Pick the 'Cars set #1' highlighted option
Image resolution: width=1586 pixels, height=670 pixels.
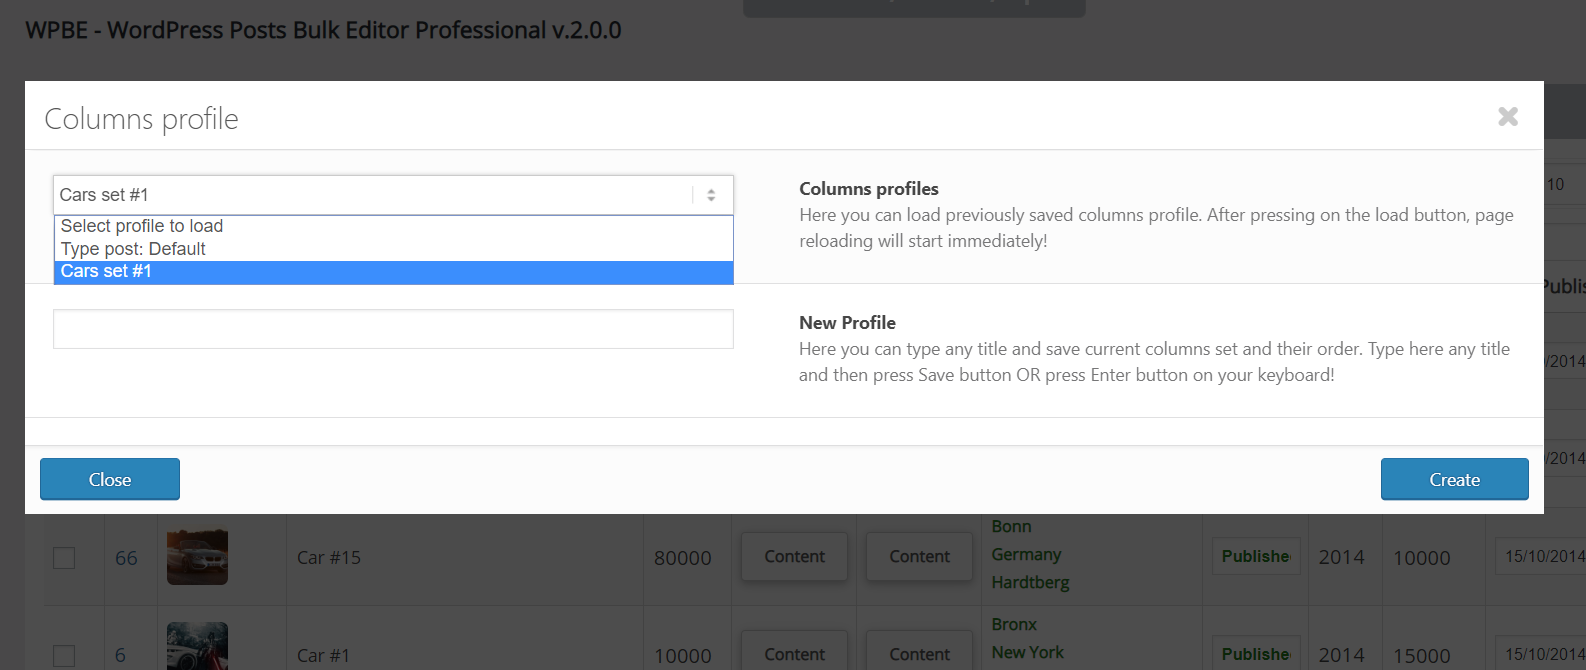106,272
